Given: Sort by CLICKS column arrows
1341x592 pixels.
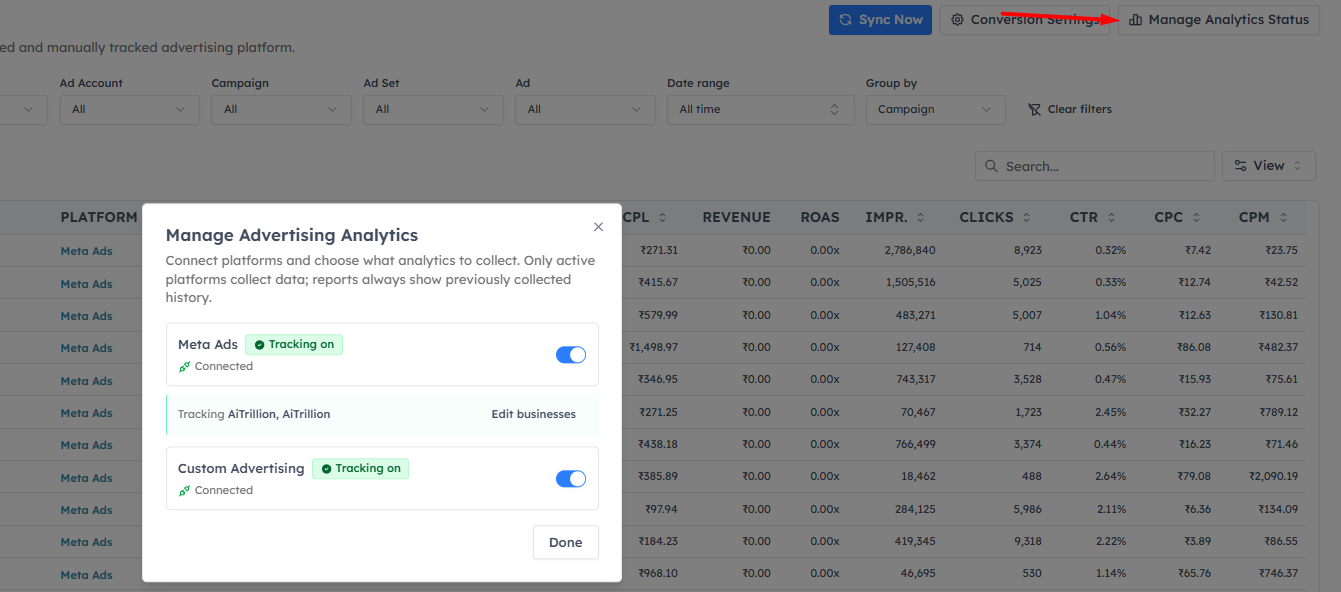Looking at the screenshot, I should click(1026, 217).
